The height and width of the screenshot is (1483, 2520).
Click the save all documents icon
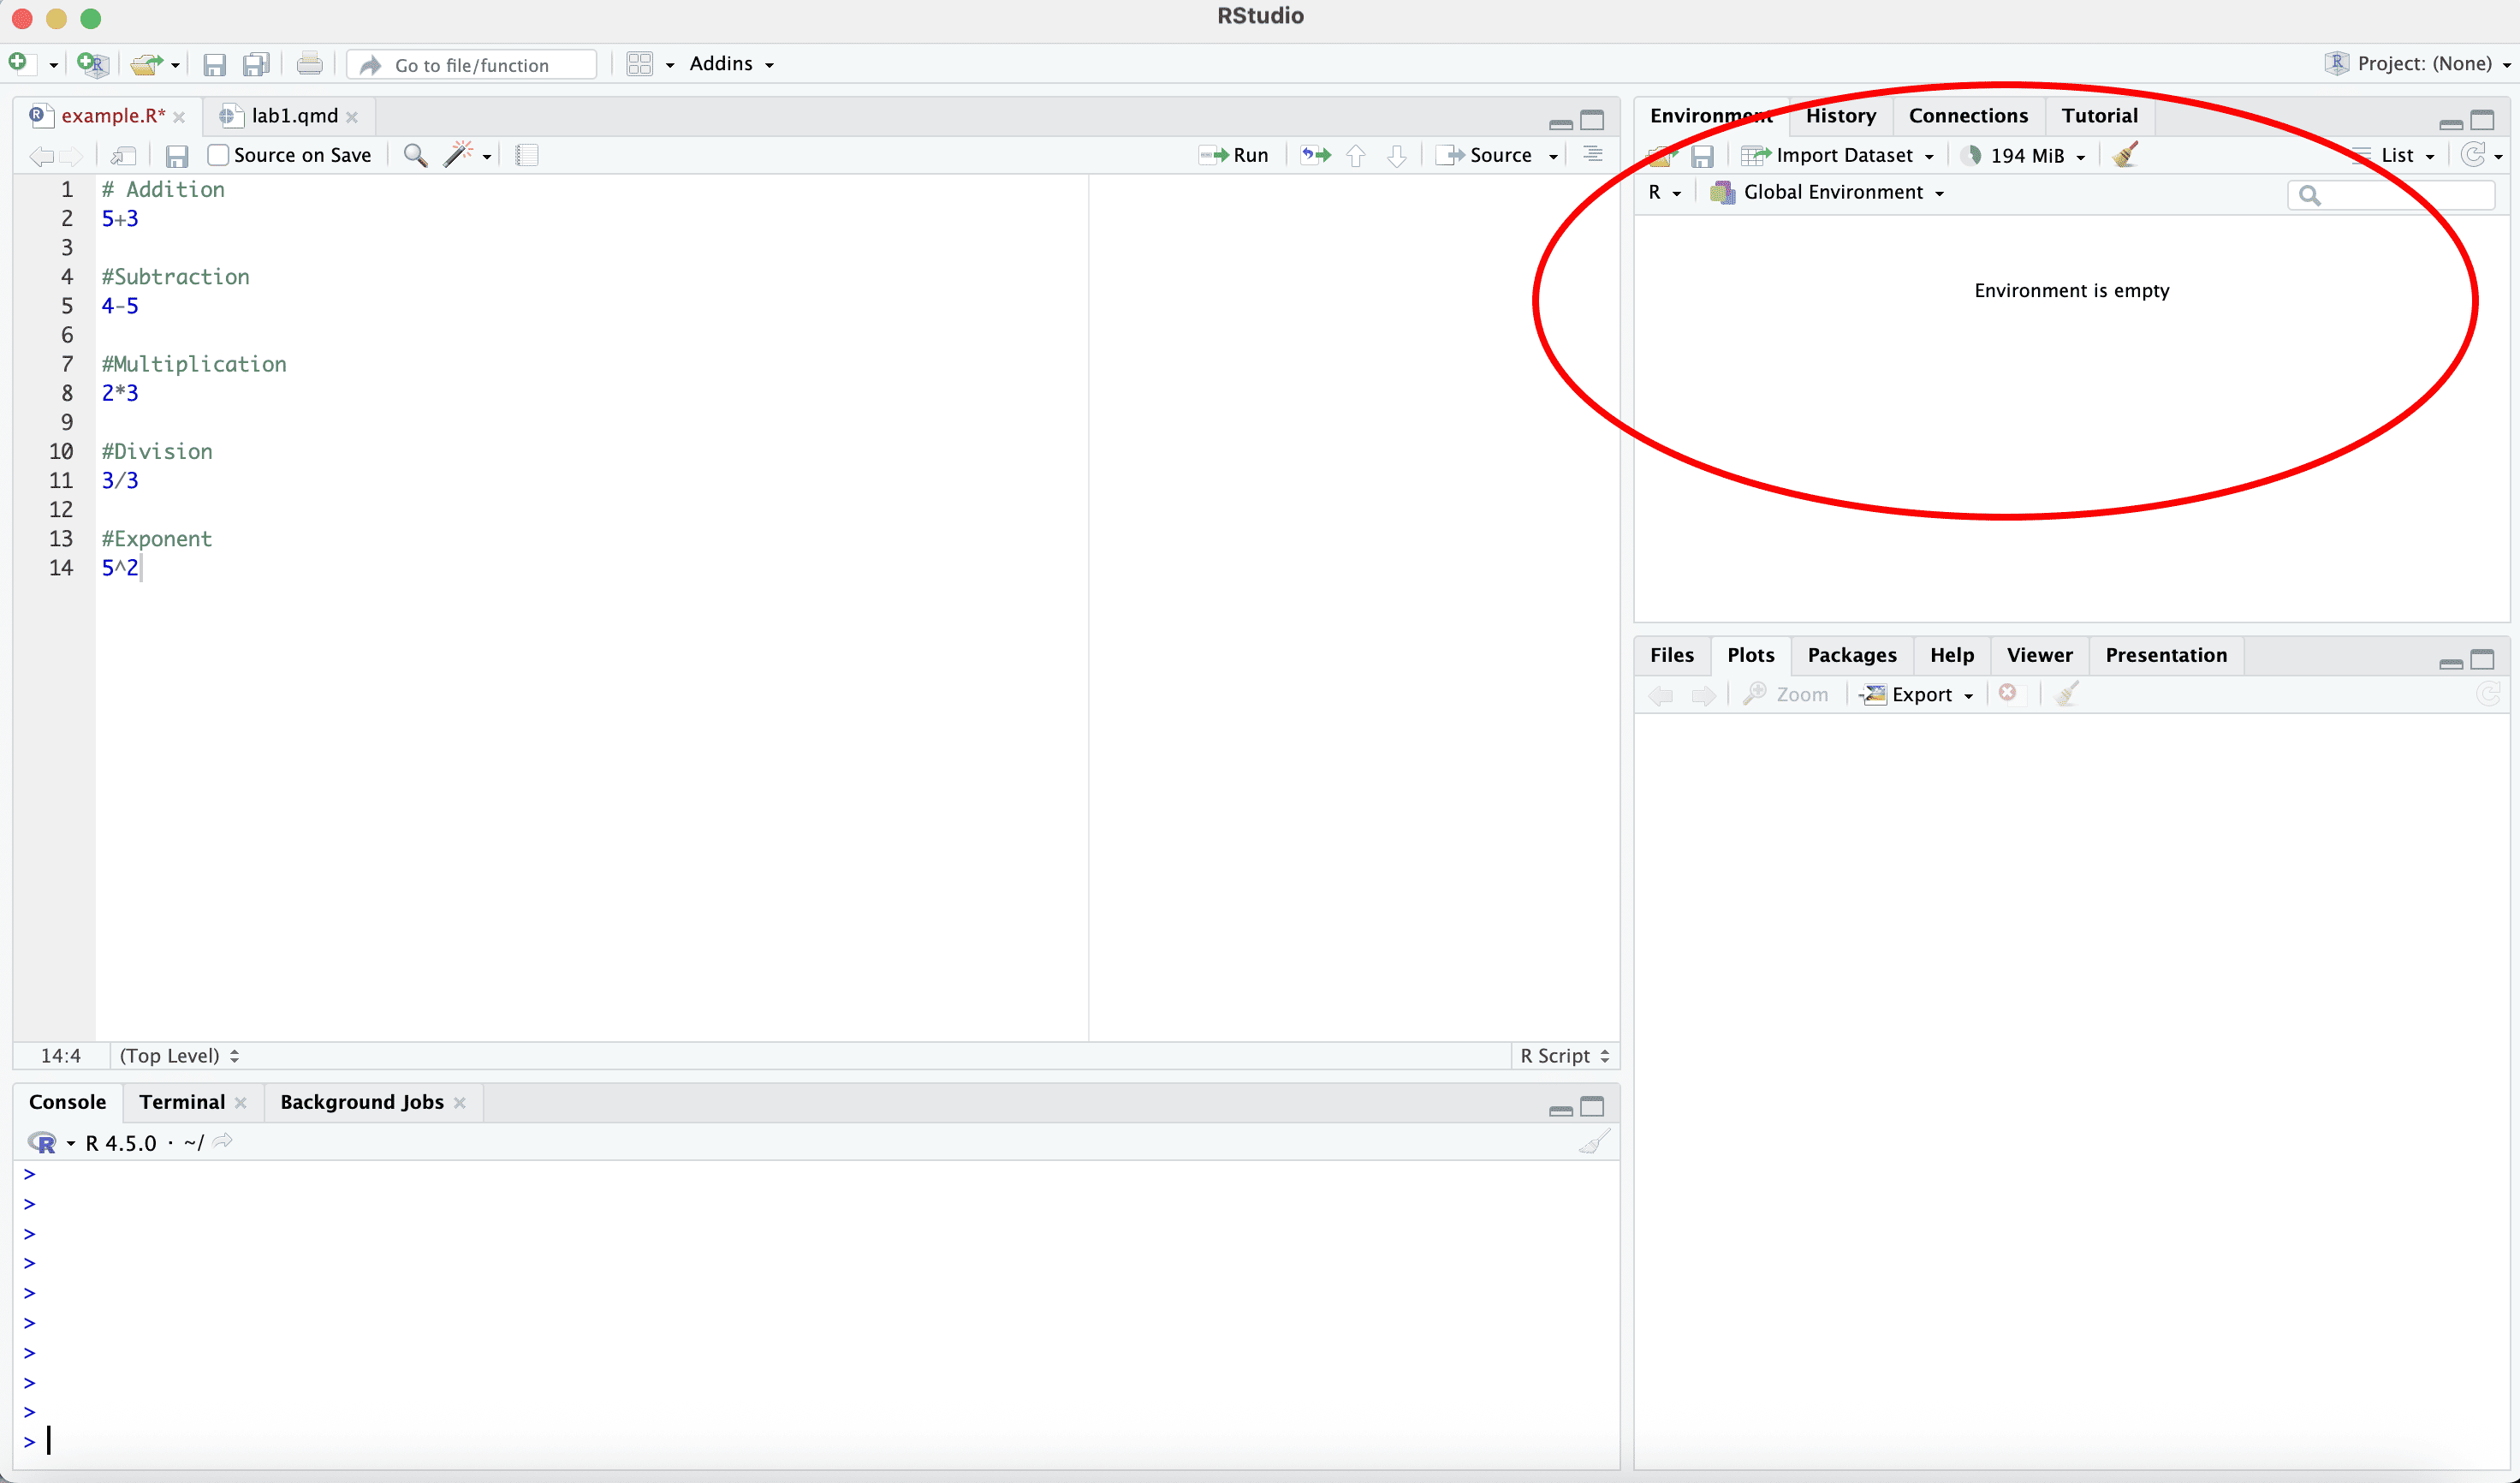256,65
